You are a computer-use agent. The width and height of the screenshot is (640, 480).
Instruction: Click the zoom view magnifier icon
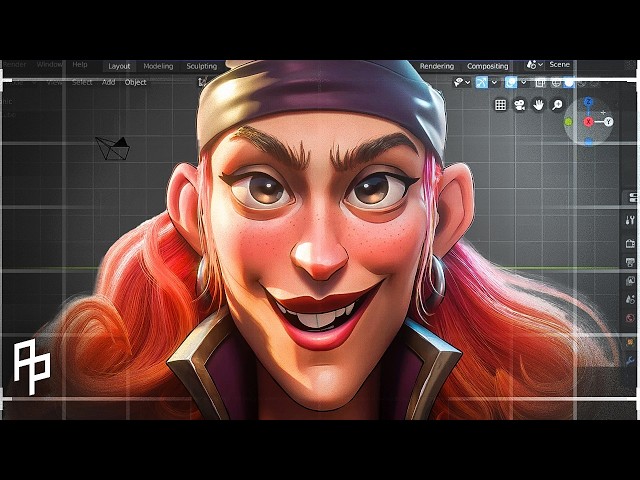[x=558, y=105]
